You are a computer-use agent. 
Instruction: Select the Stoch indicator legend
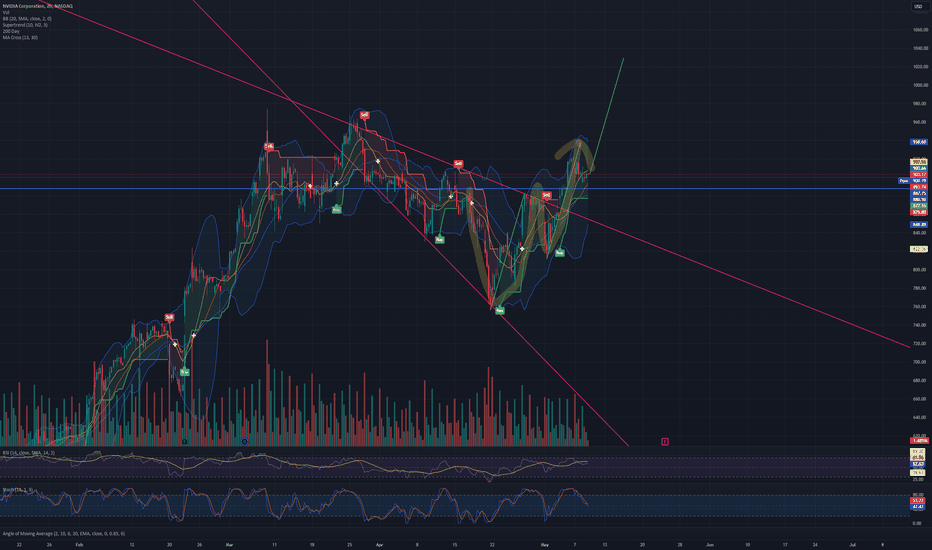[x=17, y=490]
